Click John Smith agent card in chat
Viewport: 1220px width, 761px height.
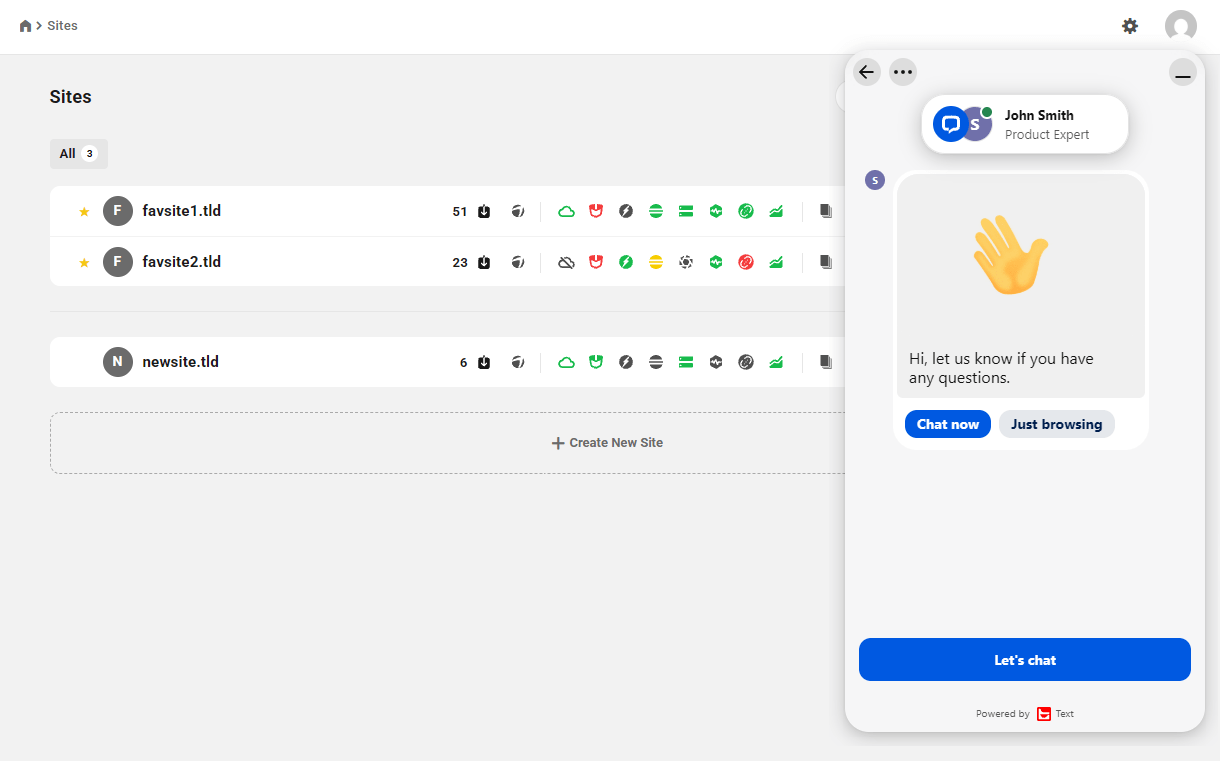click(1025, 124)
